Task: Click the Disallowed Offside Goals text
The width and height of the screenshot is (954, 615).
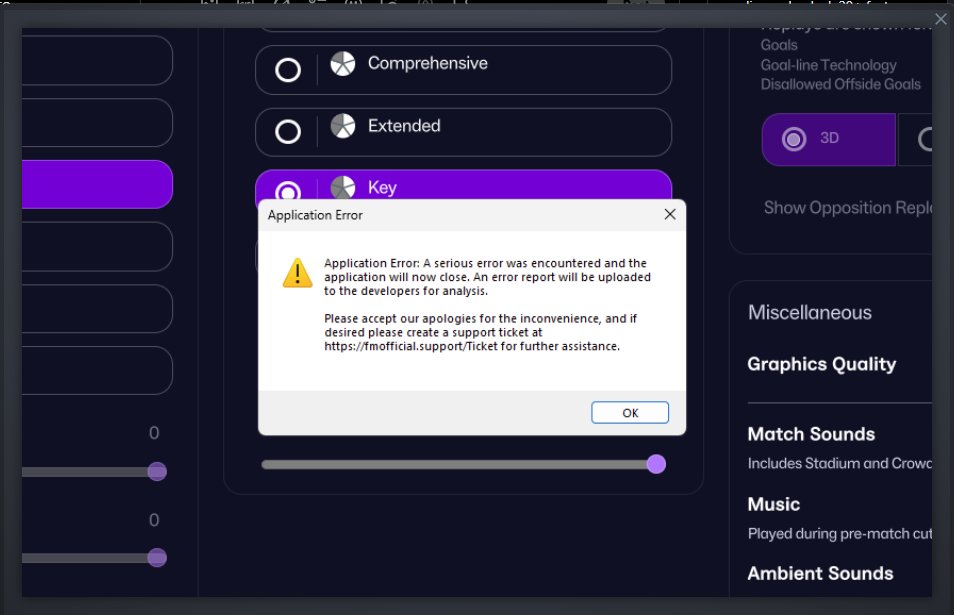Action: click(840, 84)
